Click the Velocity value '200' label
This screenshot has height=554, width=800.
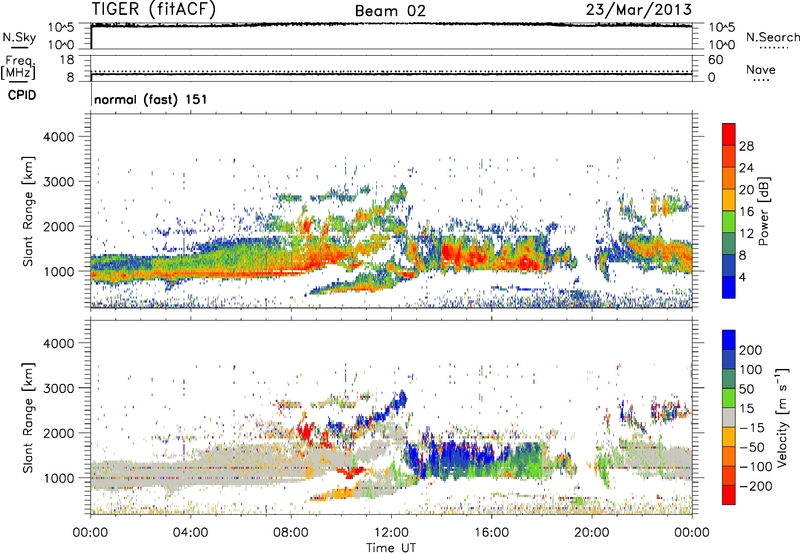751,350
